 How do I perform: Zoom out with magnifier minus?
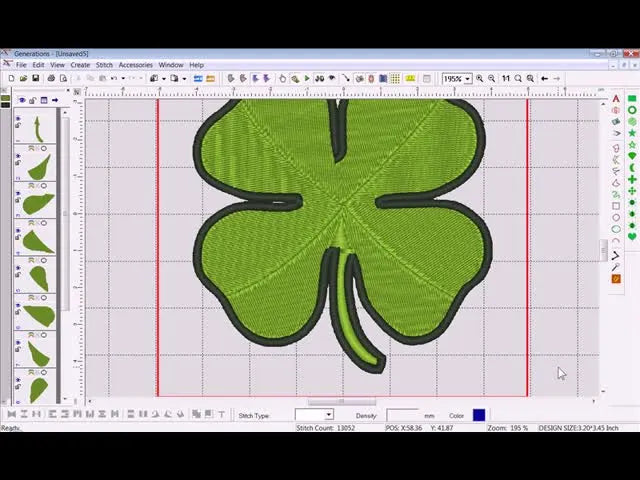(x=492, y=78)
